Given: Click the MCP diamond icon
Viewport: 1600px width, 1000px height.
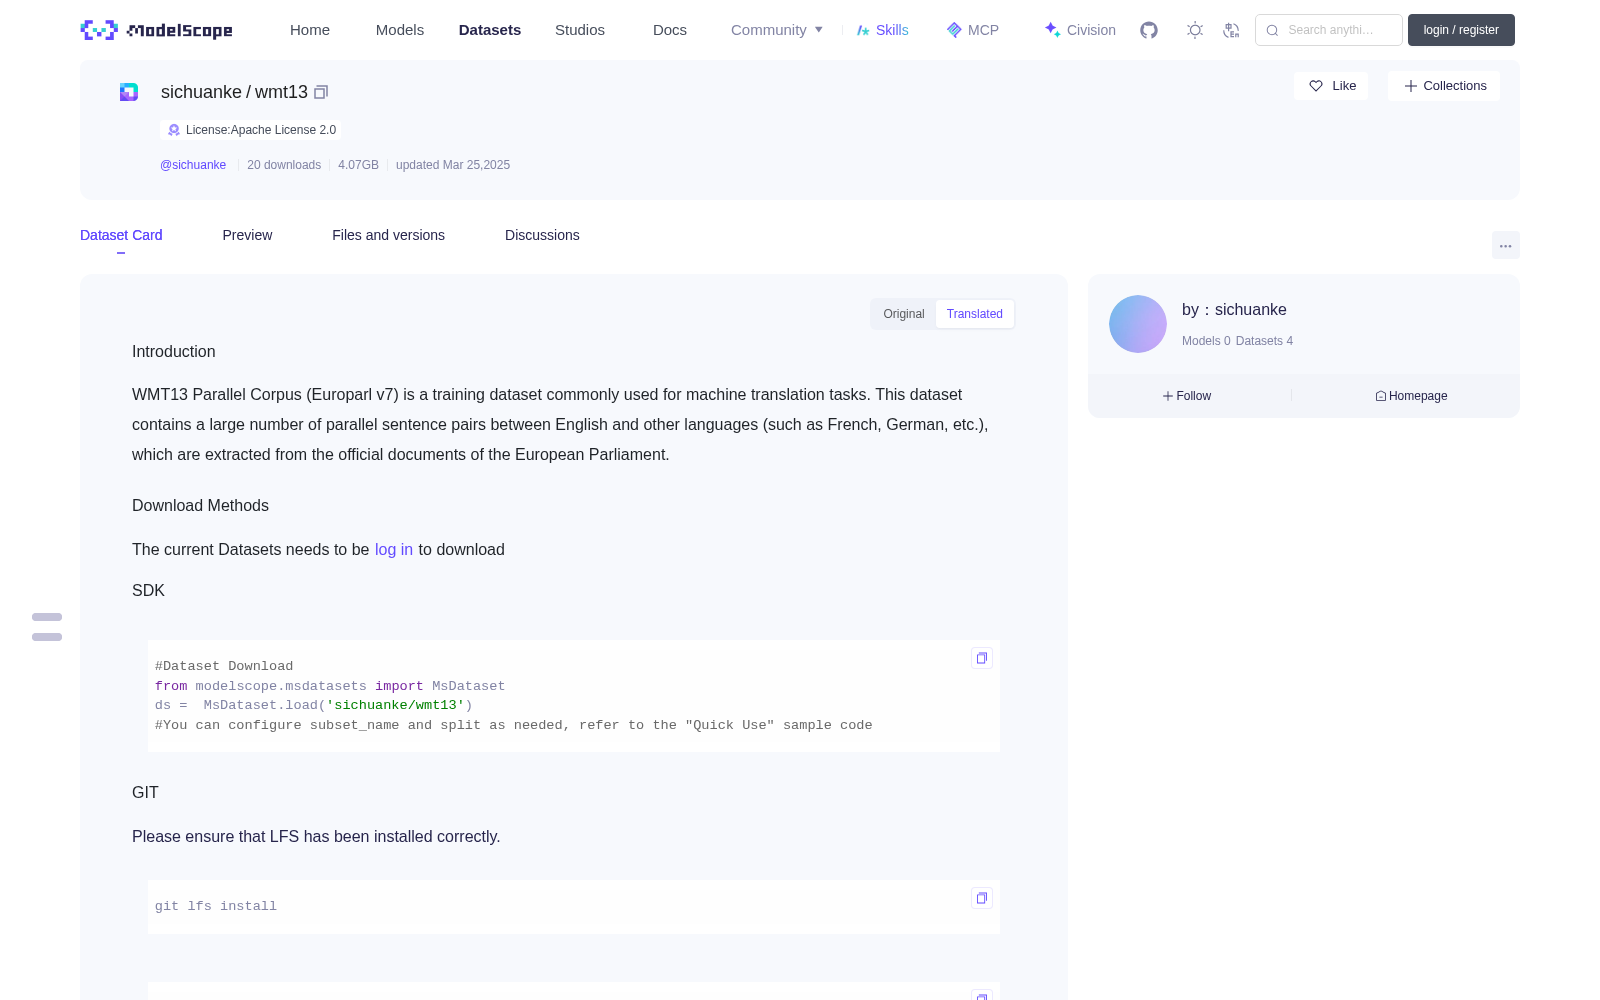Looking at the screenshot, I should (954, 30).
